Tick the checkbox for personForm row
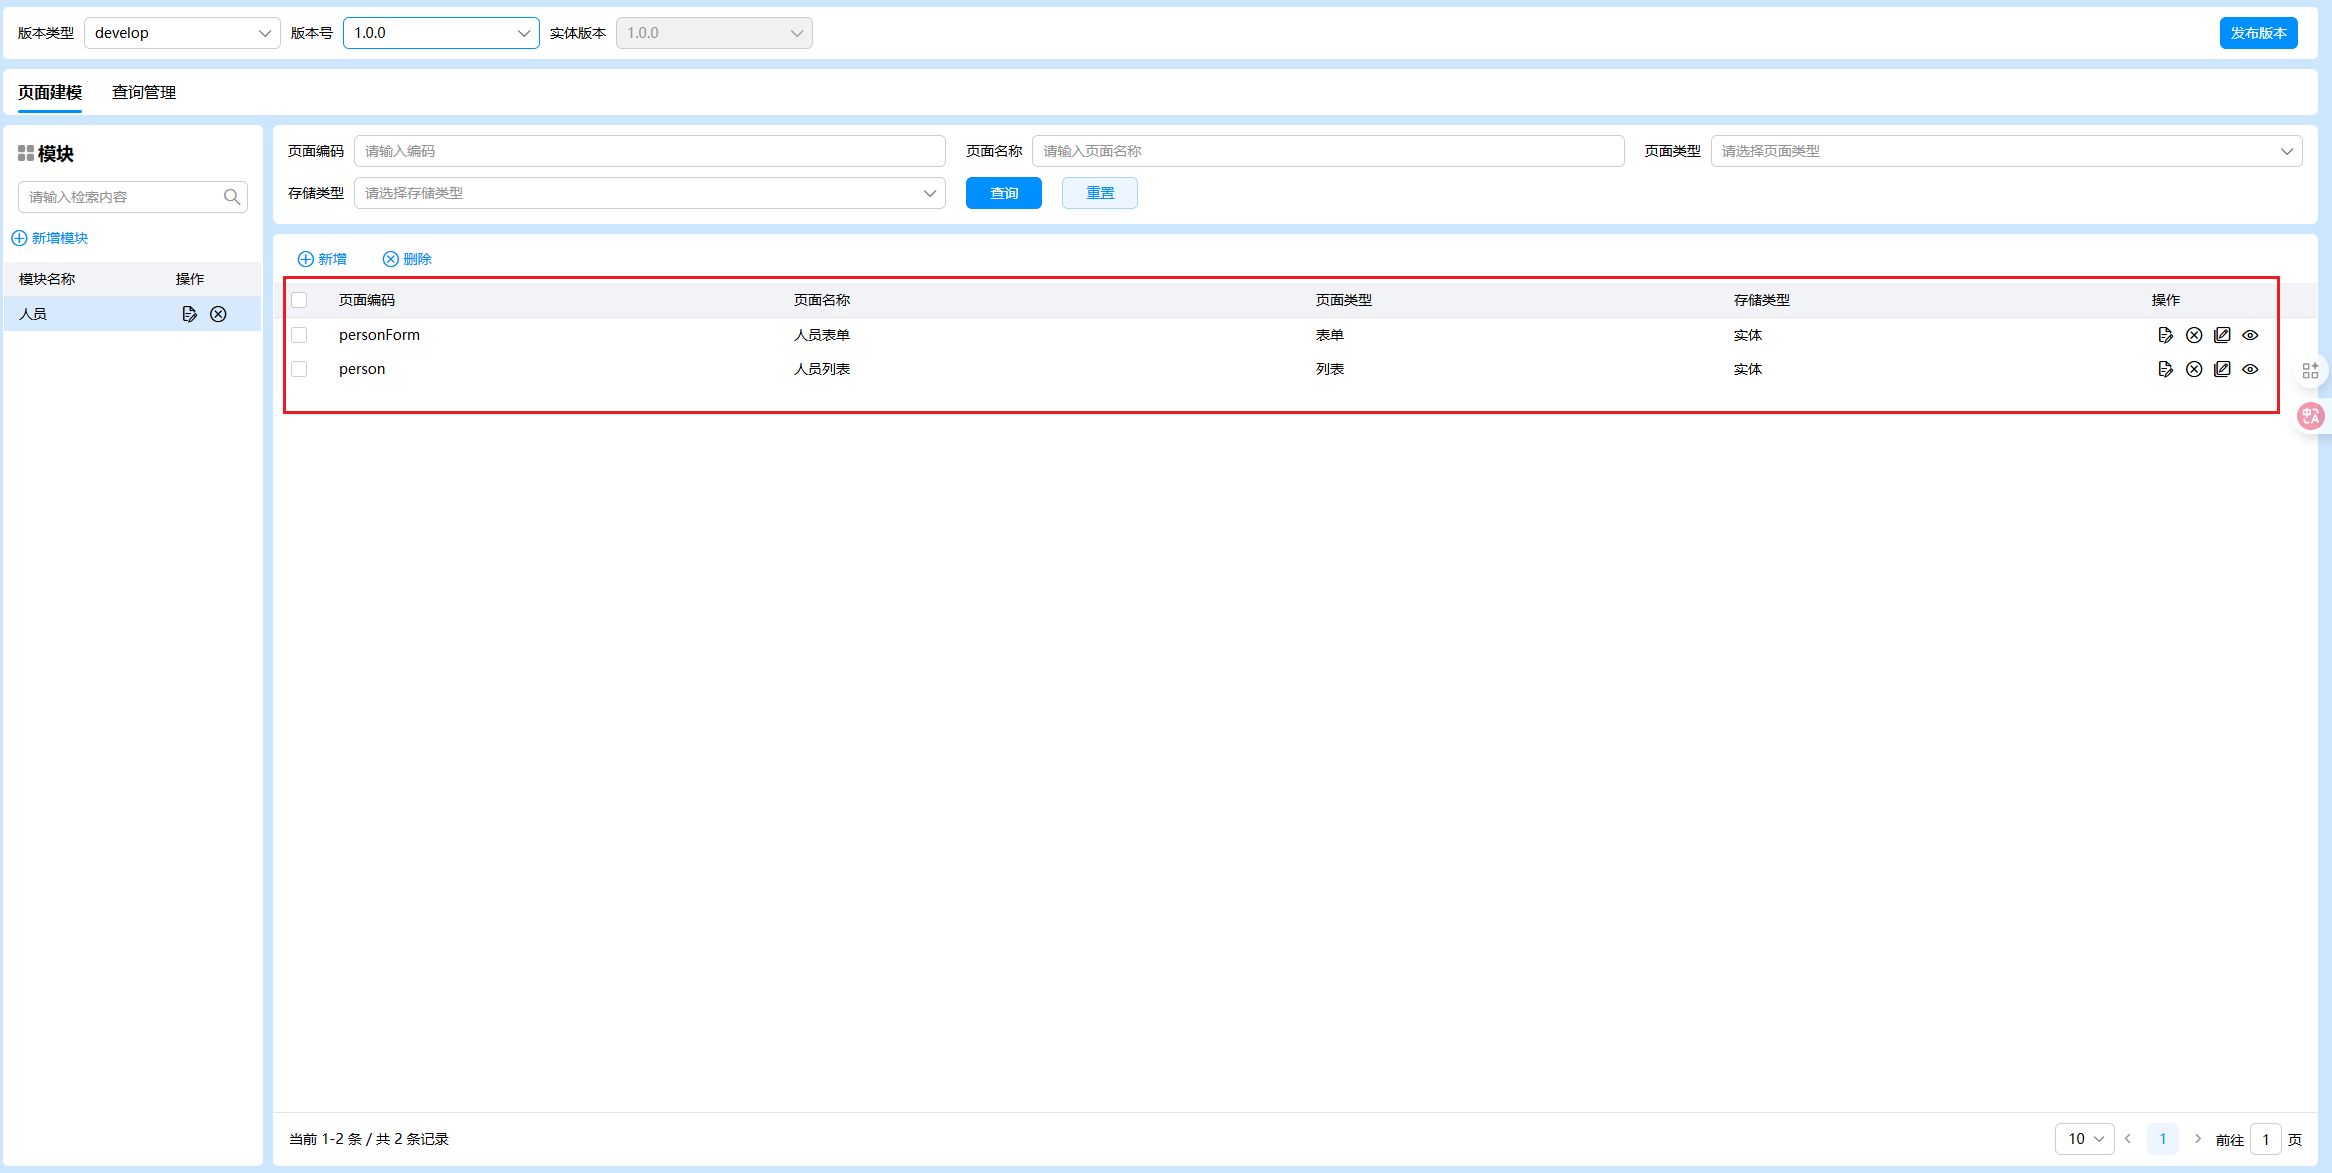Viewport: 2332px width, 1173px height. (x=299, y=335)
